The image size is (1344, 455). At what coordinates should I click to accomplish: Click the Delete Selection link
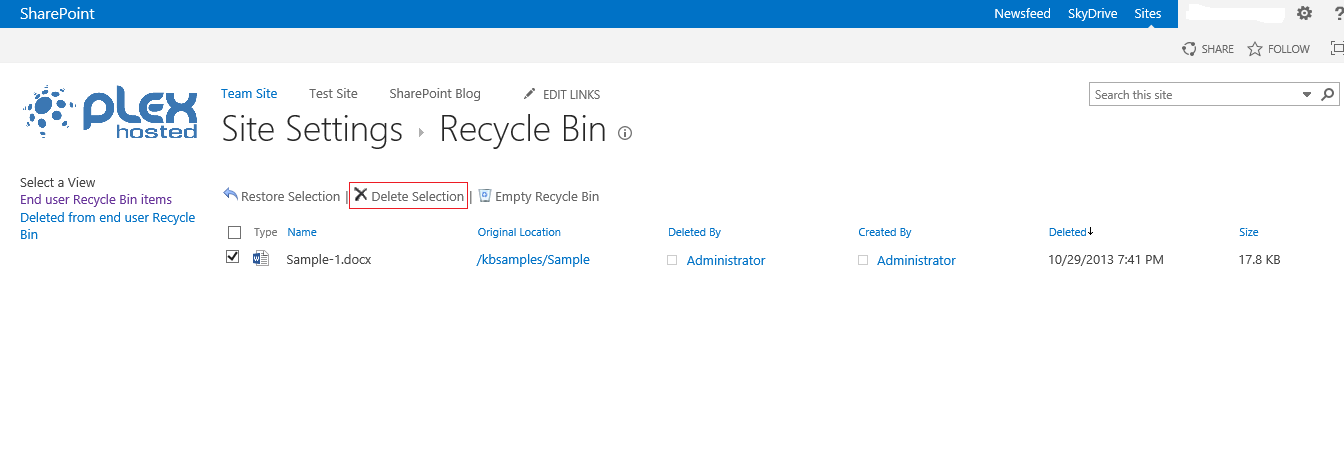click(x=417, y=196)
